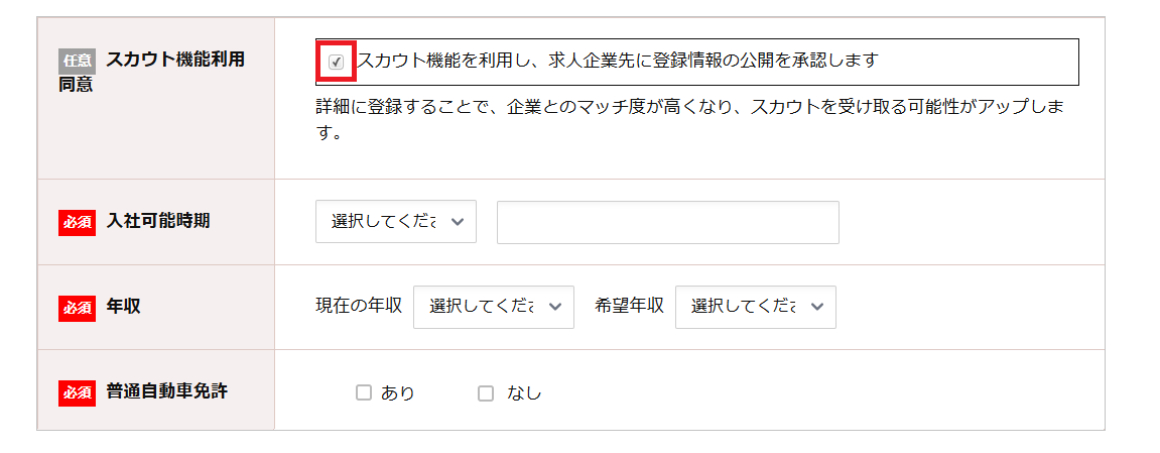Click the gray 任意 badge
1160x453 pixels.
[x=77, y=61]
